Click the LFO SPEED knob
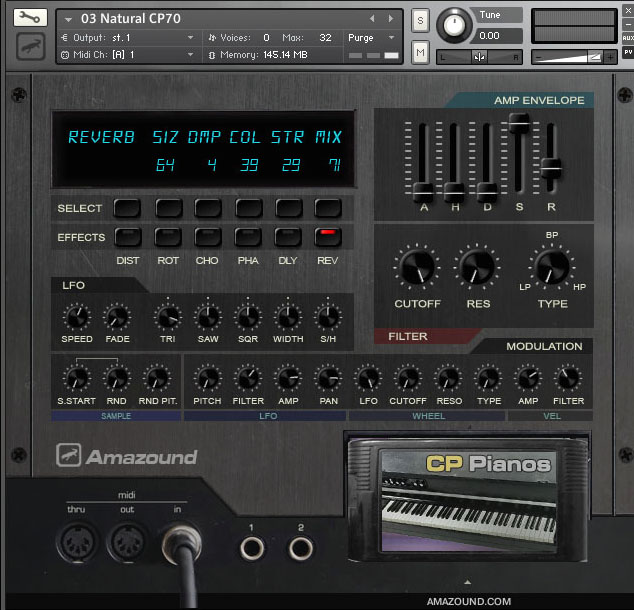Screen dimensions: 634x610 (76, 317)
